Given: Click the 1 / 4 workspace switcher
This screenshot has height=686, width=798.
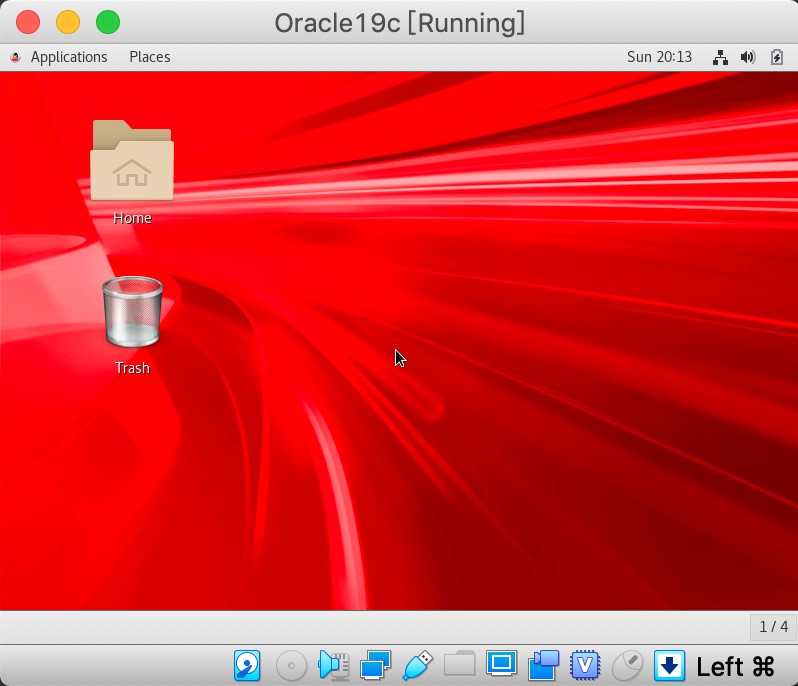Looking at the screenshot, I should click(774, 626).
